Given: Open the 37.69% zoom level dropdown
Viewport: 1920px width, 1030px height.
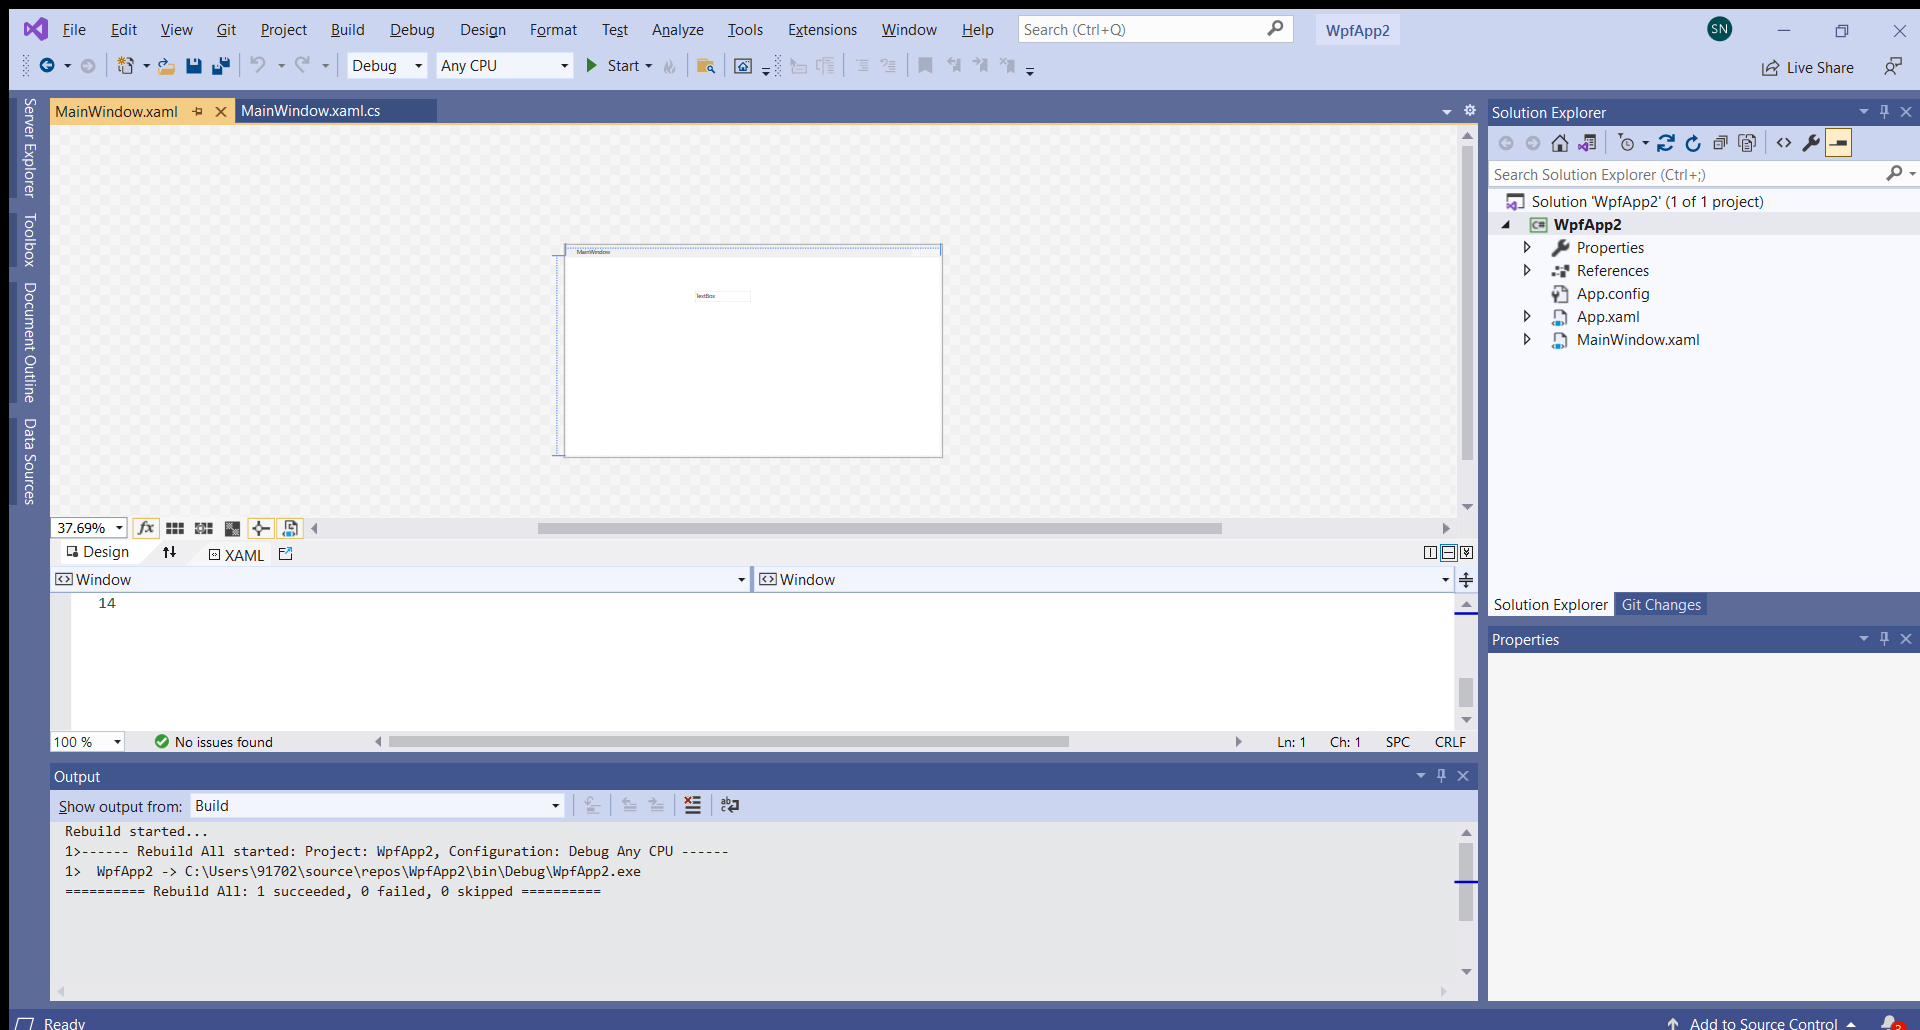Looking at the screenshot, I should pyautogui.click(x=118, y=528).
